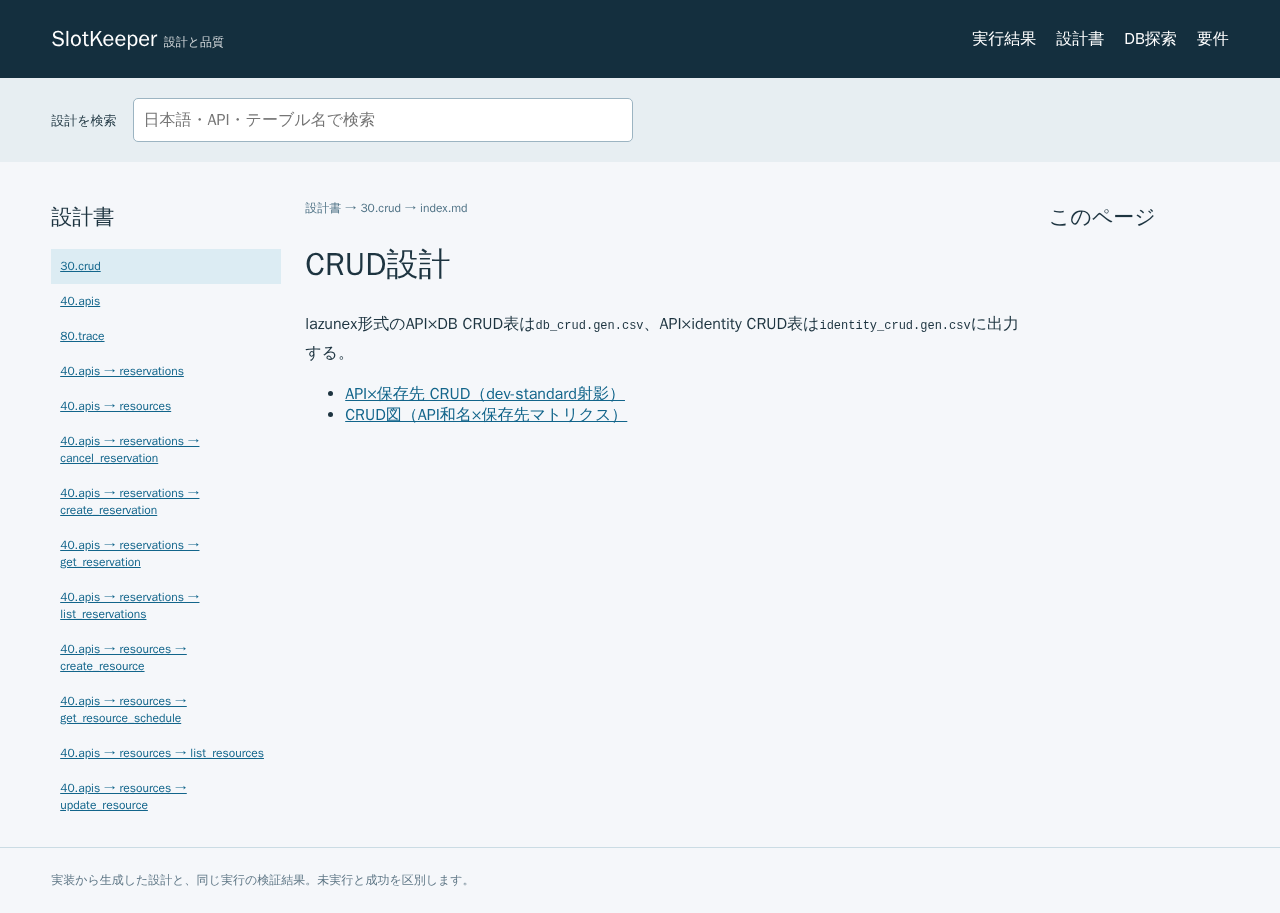Open list_resources sidebar link
This screenshot has height=913, width=1280.
[166, 753]
